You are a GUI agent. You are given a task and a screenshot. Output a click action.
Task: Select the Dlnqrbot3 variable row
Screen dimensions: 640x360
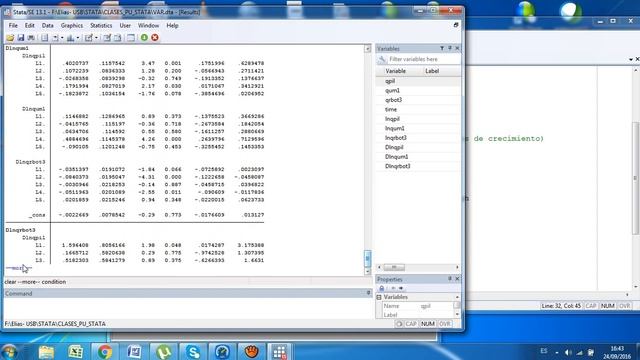pyautogui.click(x=418, y=166)
